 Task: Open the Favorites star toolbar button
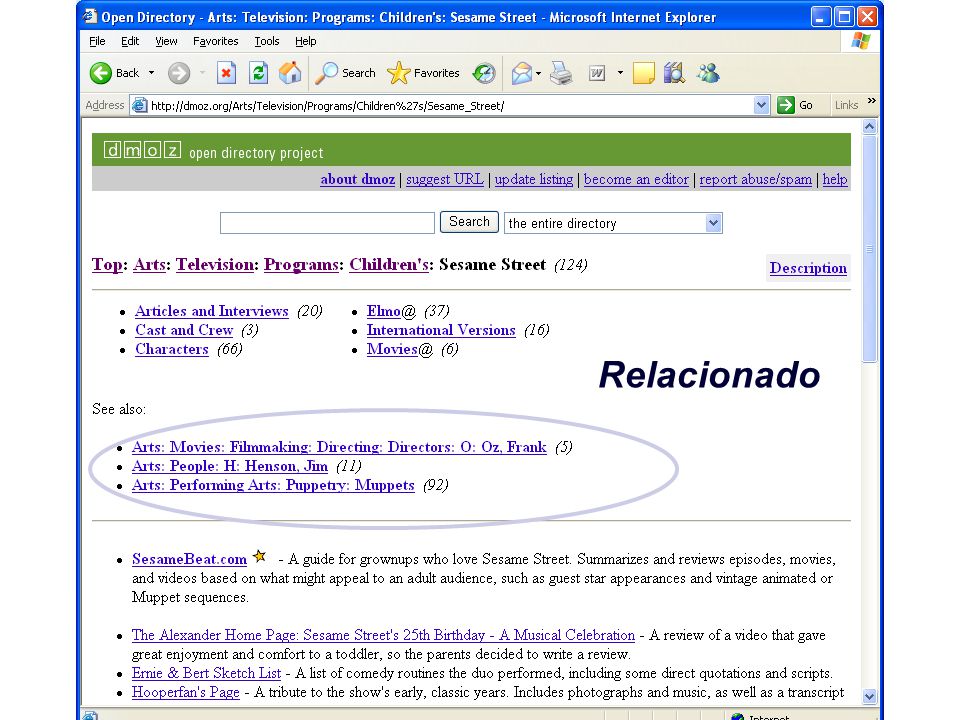[423, 73]
